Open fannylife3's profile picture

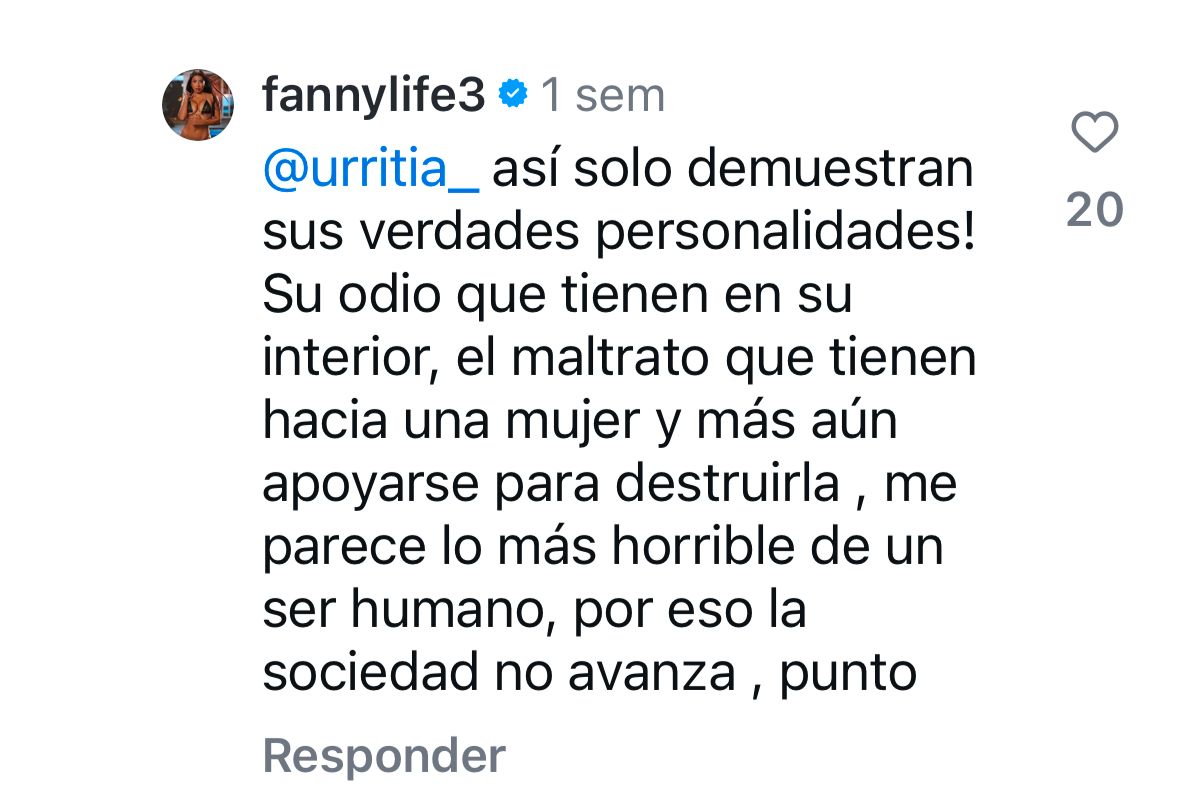(x=198, y=105)
